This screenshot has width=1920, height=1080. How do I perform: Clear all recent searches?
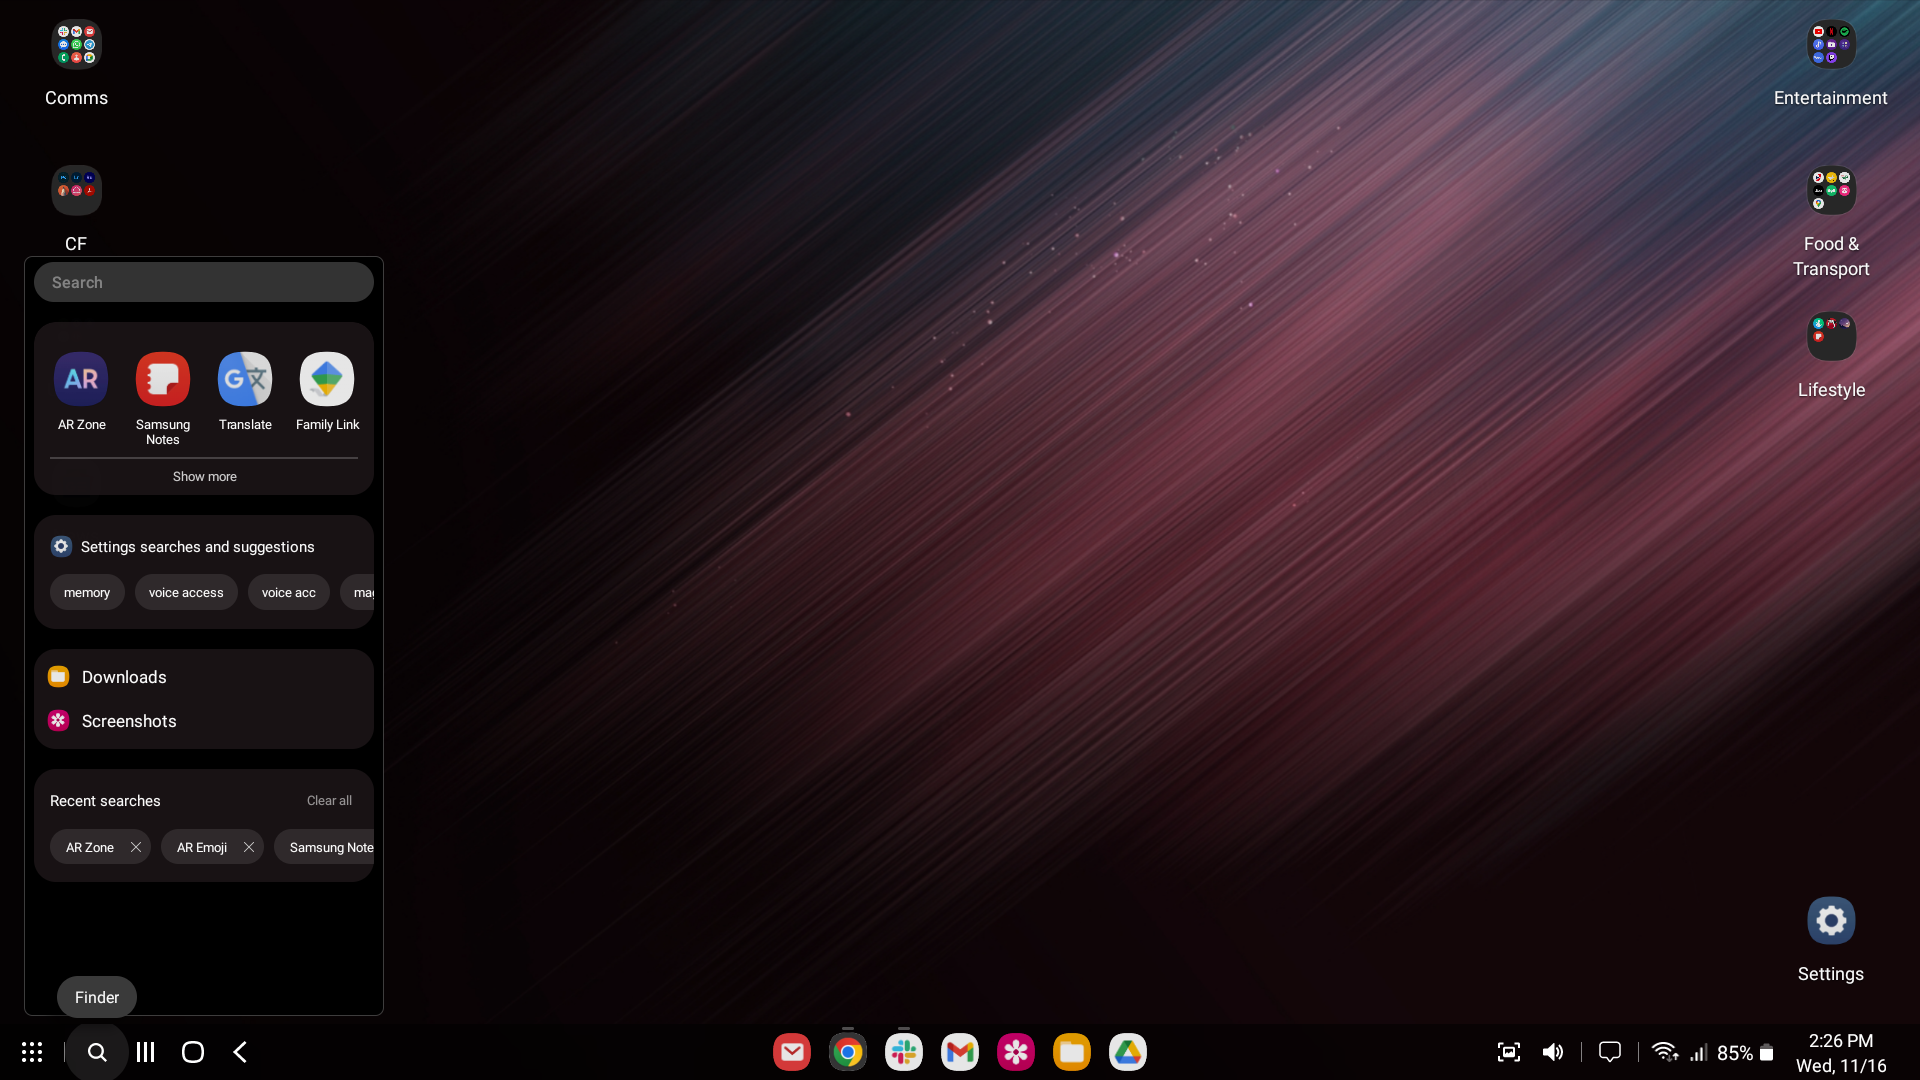[x=328, y=800]
